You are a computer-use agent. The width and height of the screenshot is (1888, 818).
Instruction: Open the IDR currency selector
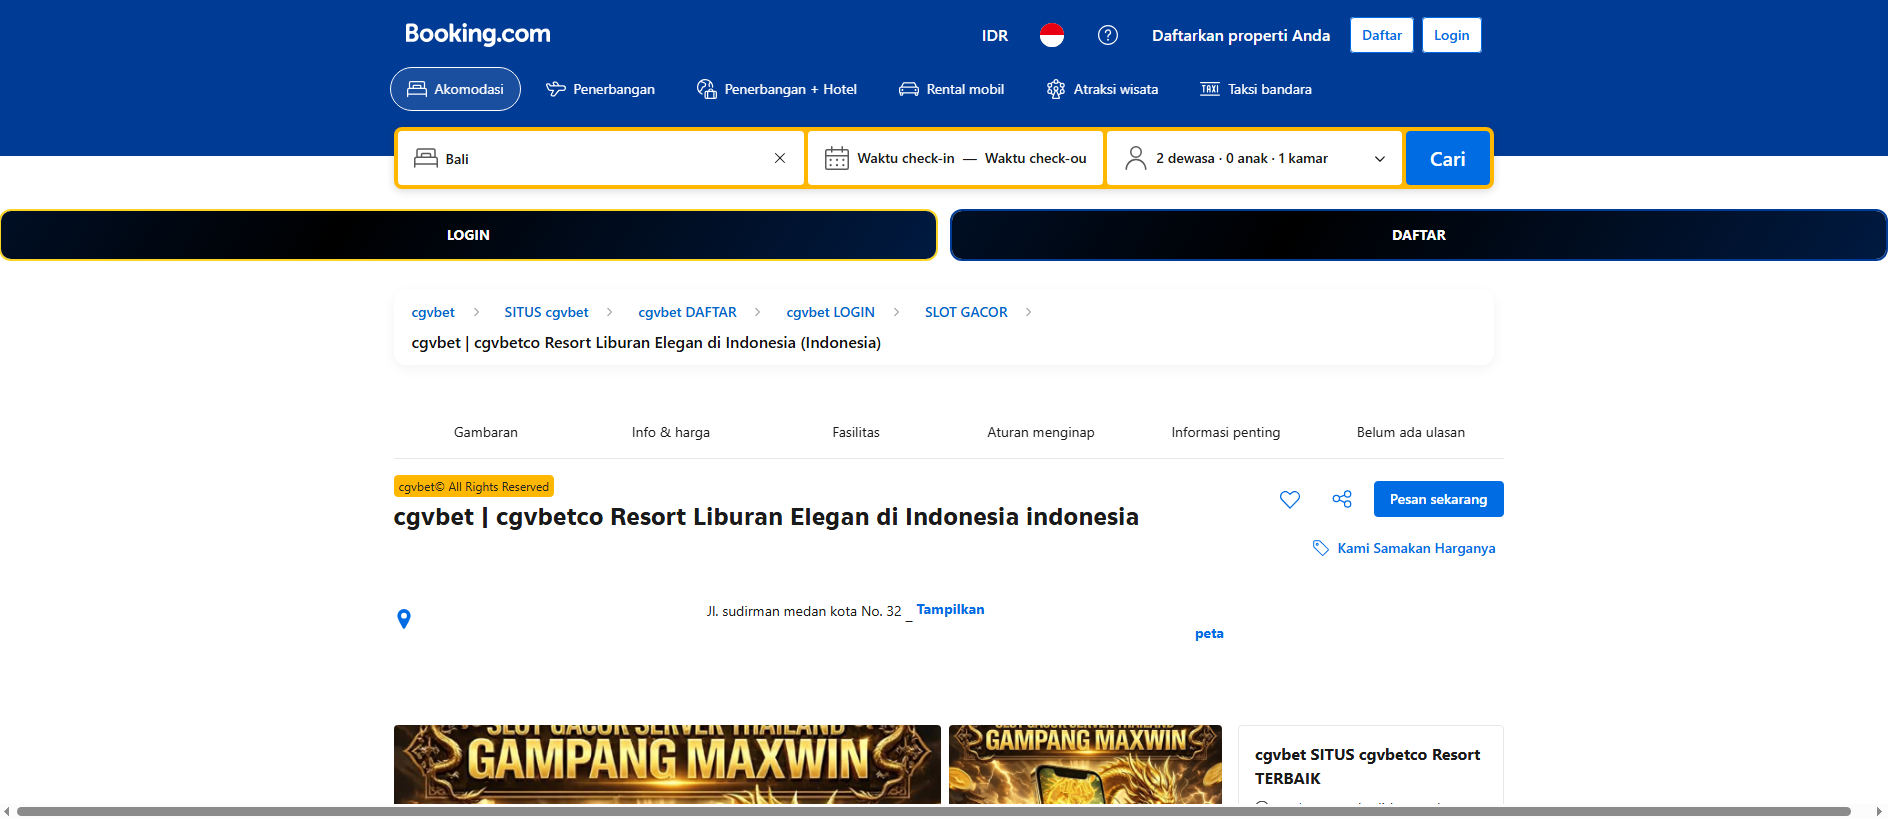[x=995, y=35]
